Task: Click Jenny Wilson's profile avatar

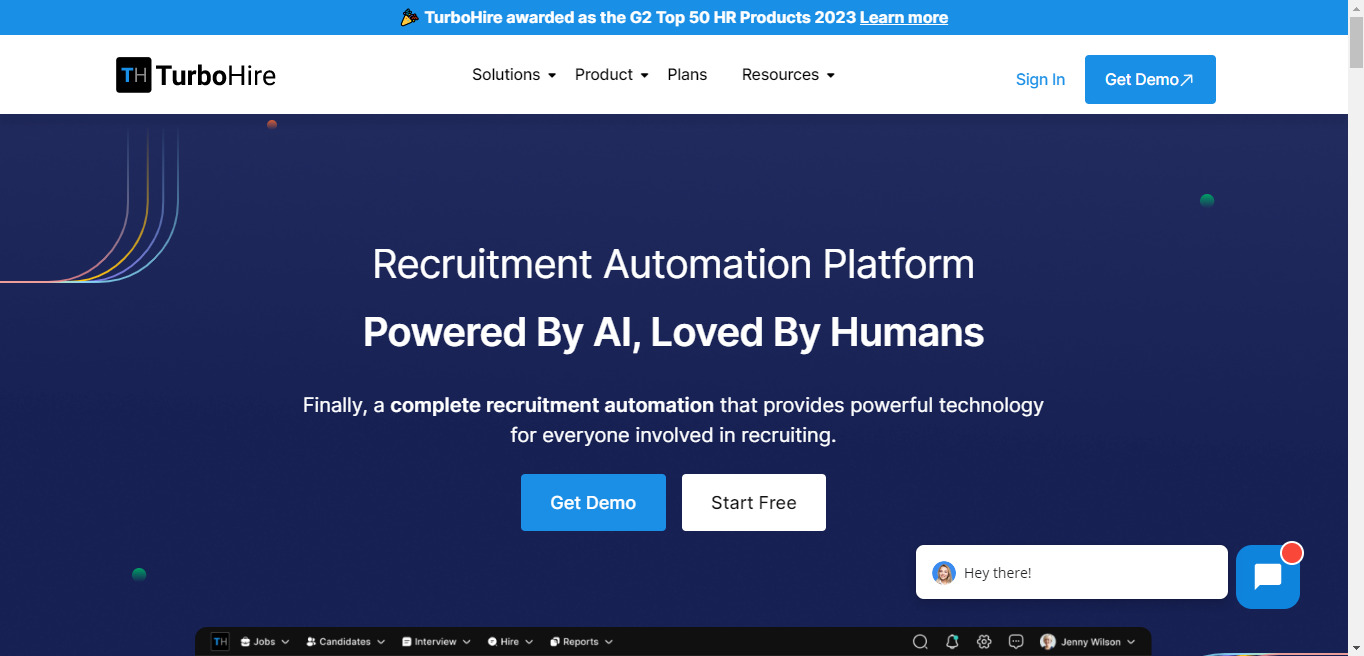Action: pos(1048,642)
